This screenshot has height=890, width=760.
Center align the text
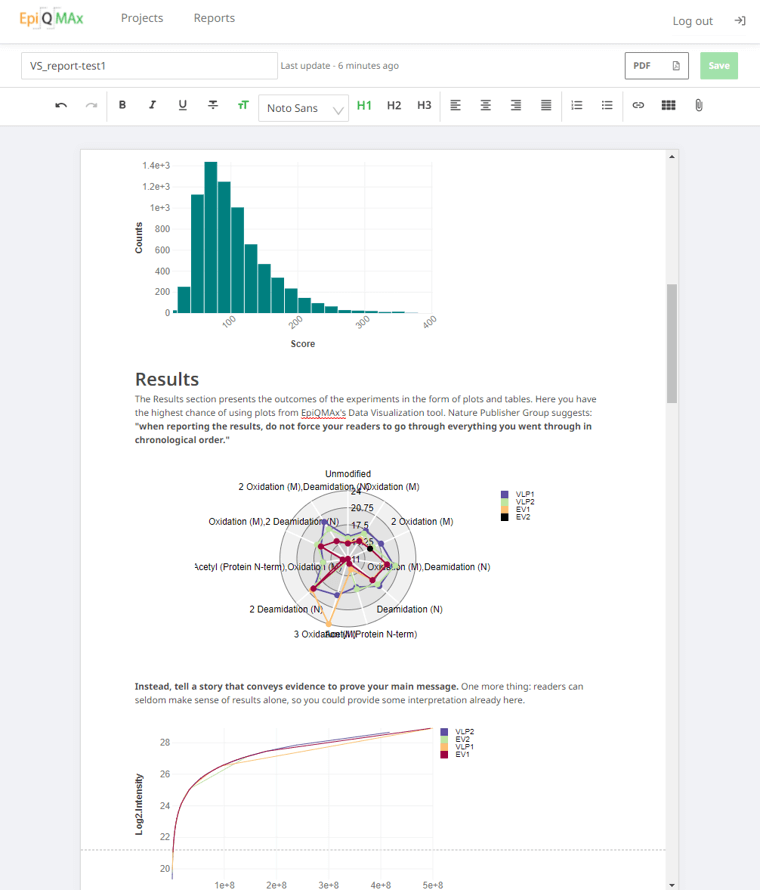[x=485, y=105]
